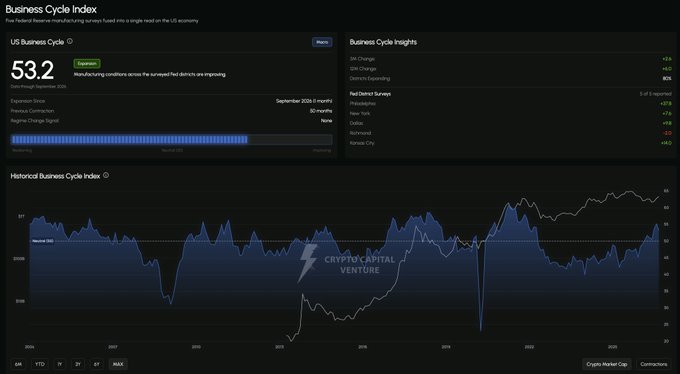Select the 1Y time range
This screenshot has width=680, height=374.
pyautogui.click(x=60, y=364)
